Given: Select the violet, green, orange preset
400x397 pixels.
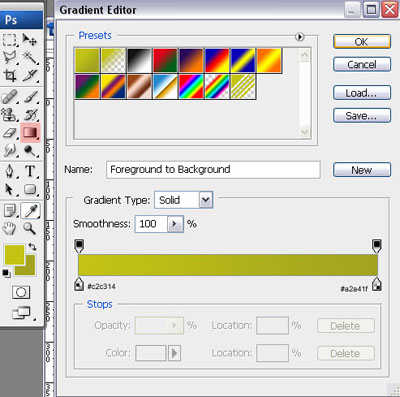Looking at the screenshot, I should tap(87, 87).
